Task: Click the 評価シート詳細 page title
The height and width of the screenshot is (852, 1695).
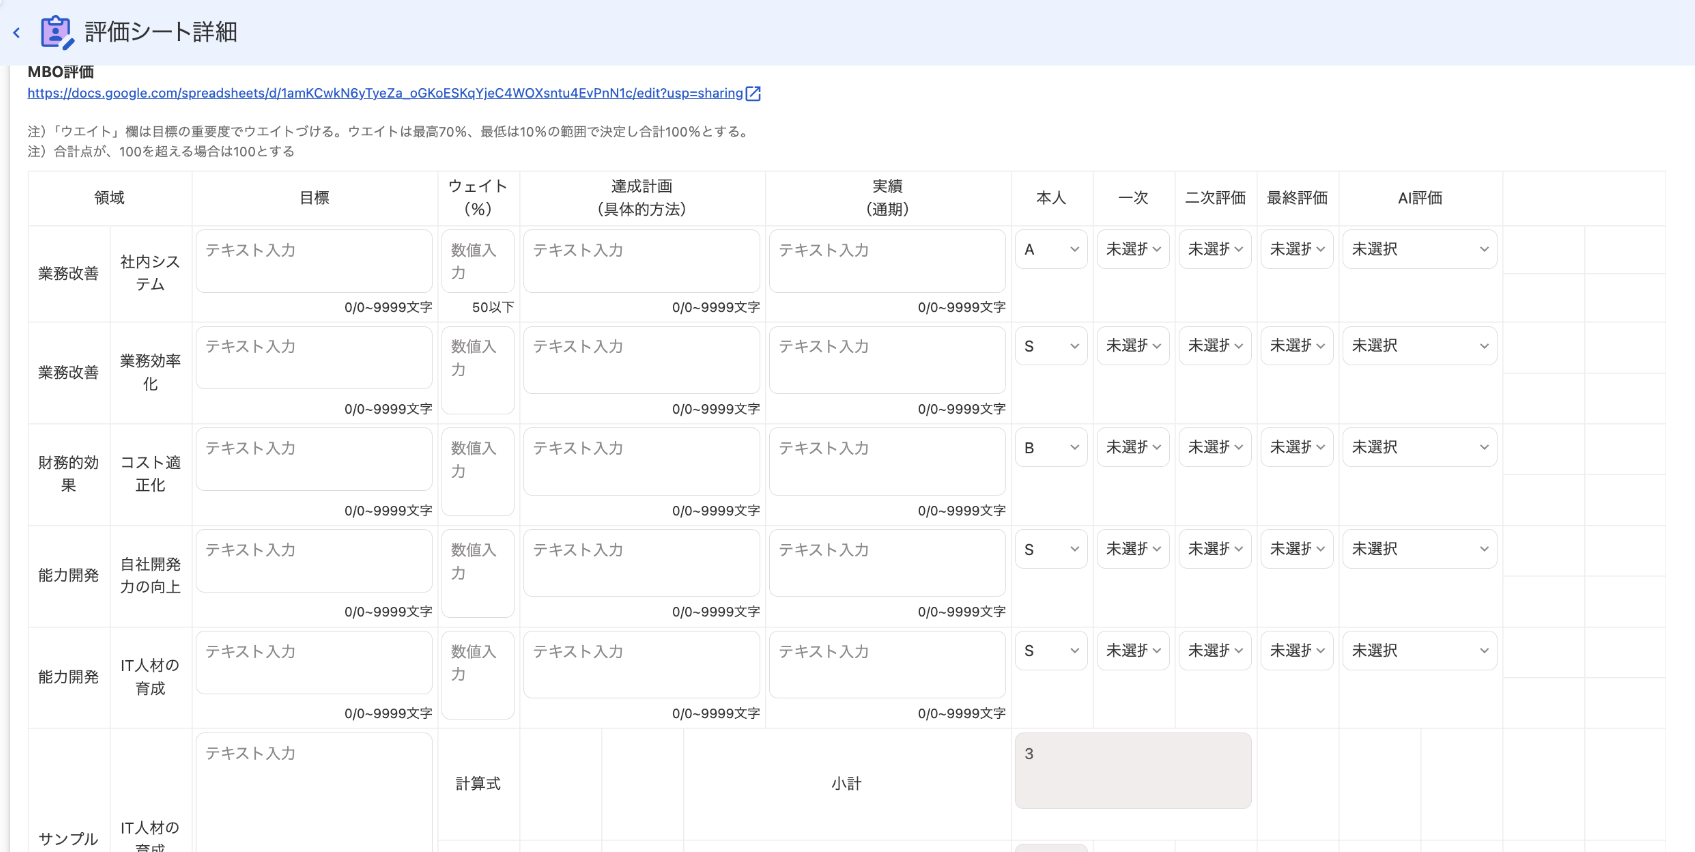Action: point(161,32)
